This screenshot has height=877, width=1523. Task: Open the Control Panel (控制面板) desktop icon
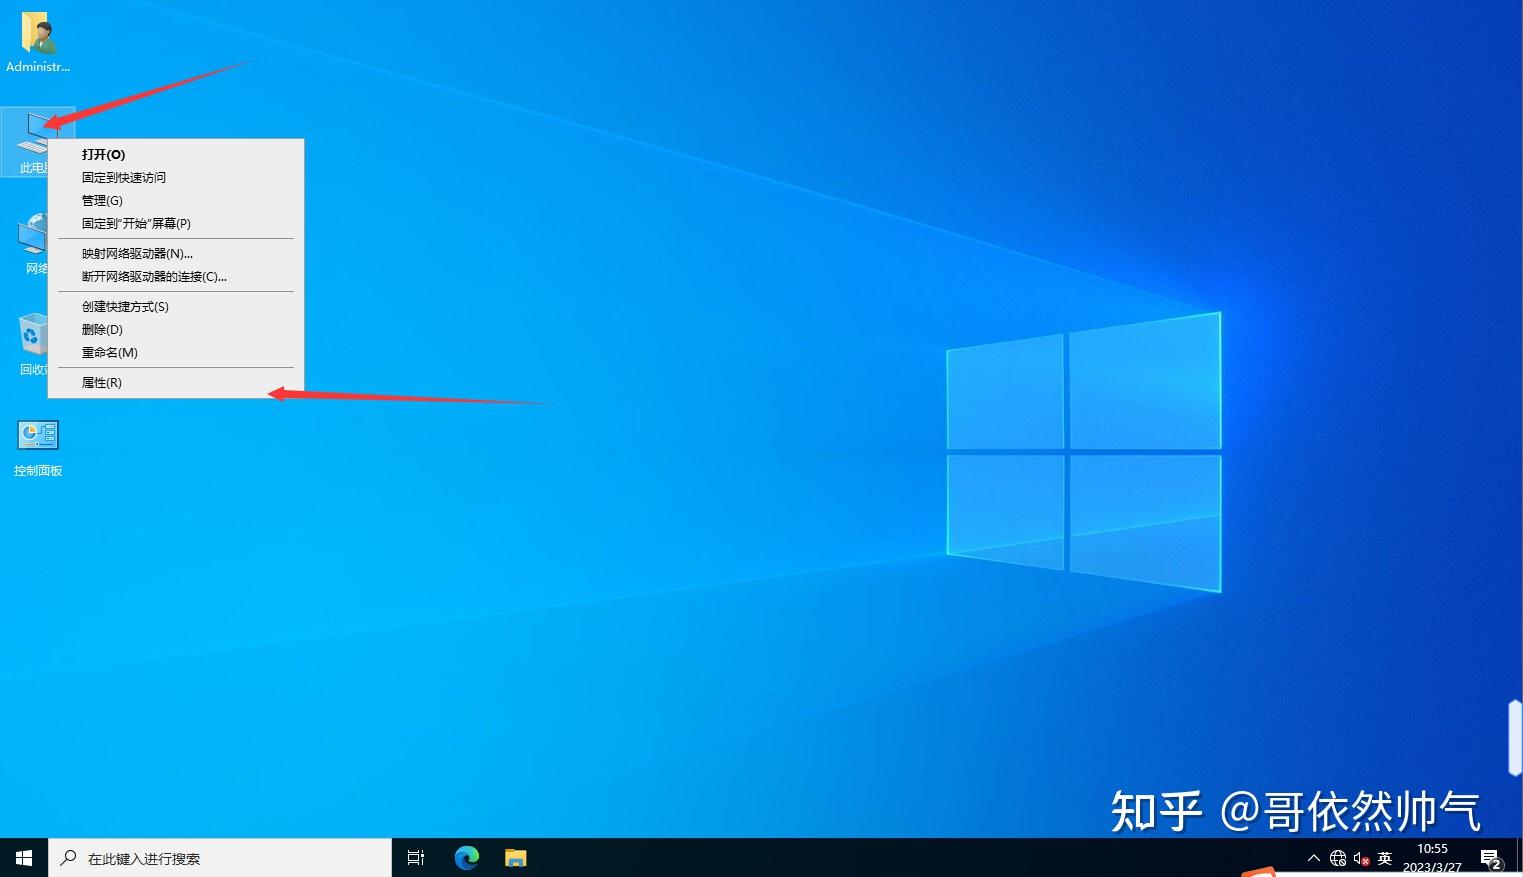coord(38,447)
